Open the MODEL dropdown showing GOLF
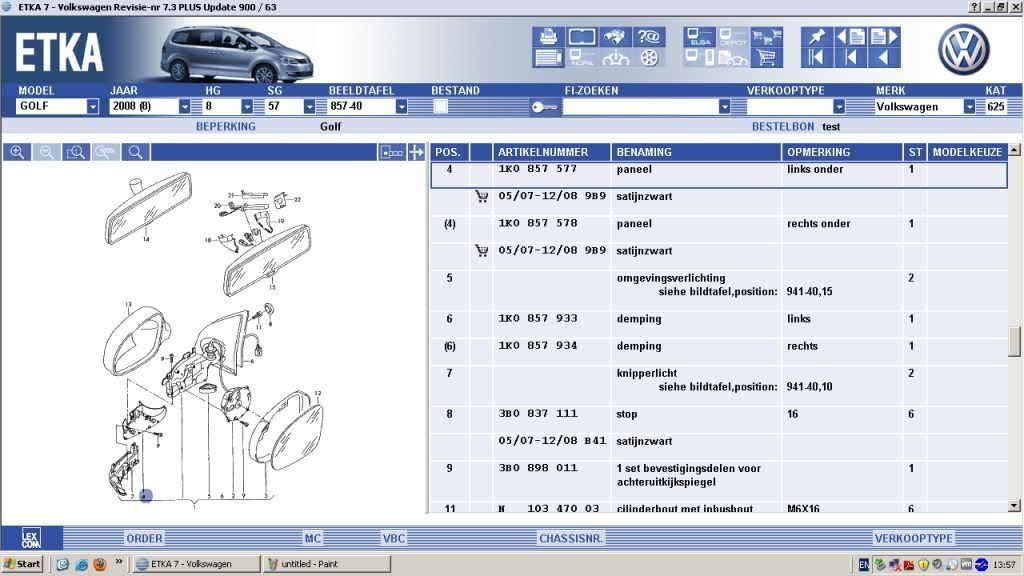Screen dimensions: 1024x576 tap(92, 106)
